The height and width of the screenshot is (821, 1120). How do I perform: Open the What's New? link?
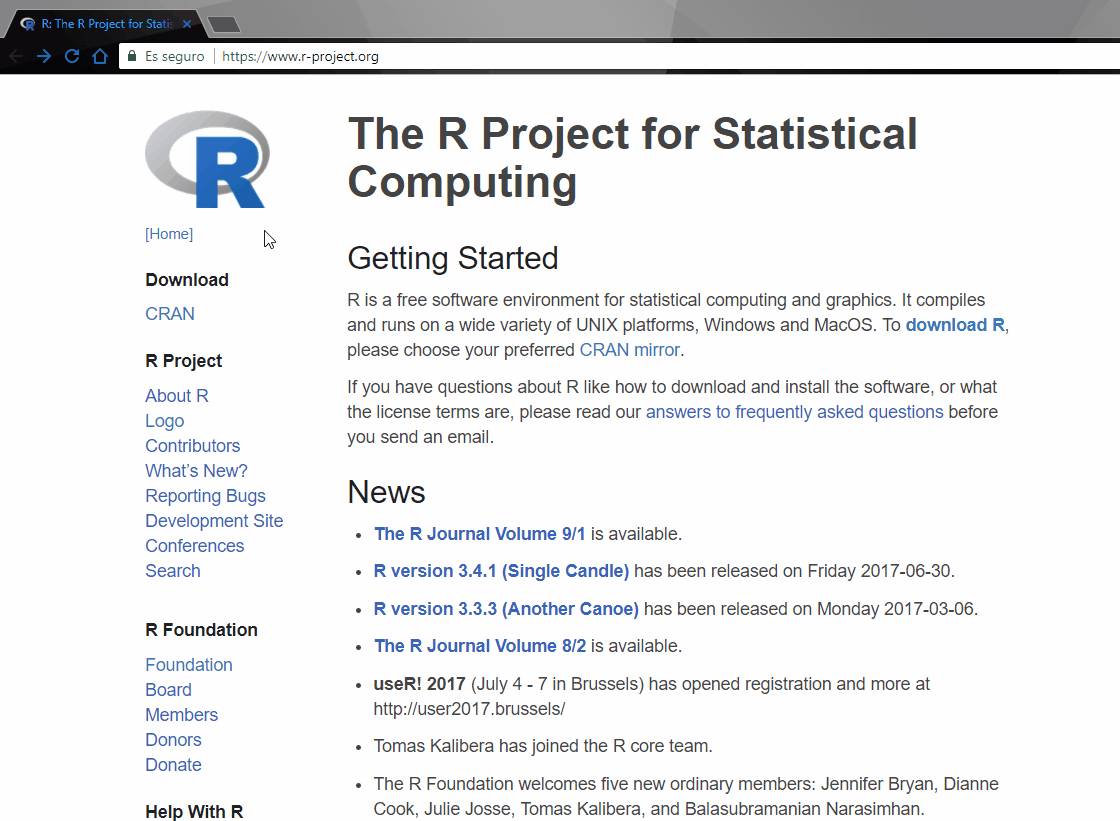(x=196, y=471)
